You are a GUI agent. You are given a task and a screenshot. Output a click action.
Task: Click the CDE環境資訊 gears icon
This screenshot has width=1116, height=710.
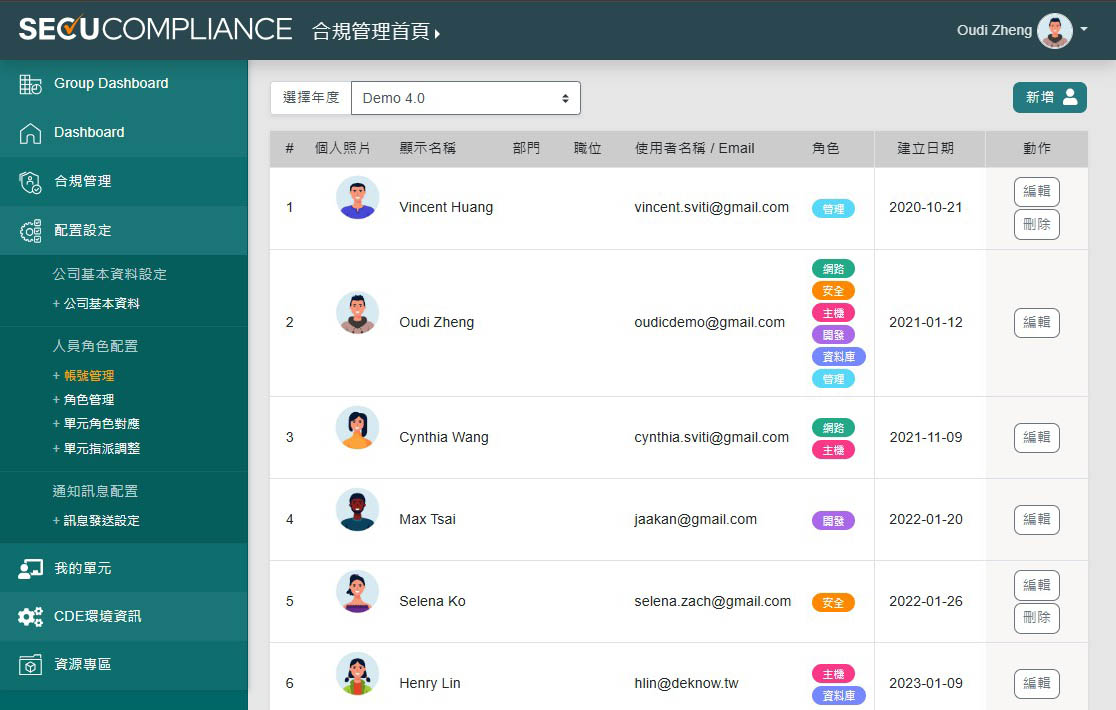[30, 617]
